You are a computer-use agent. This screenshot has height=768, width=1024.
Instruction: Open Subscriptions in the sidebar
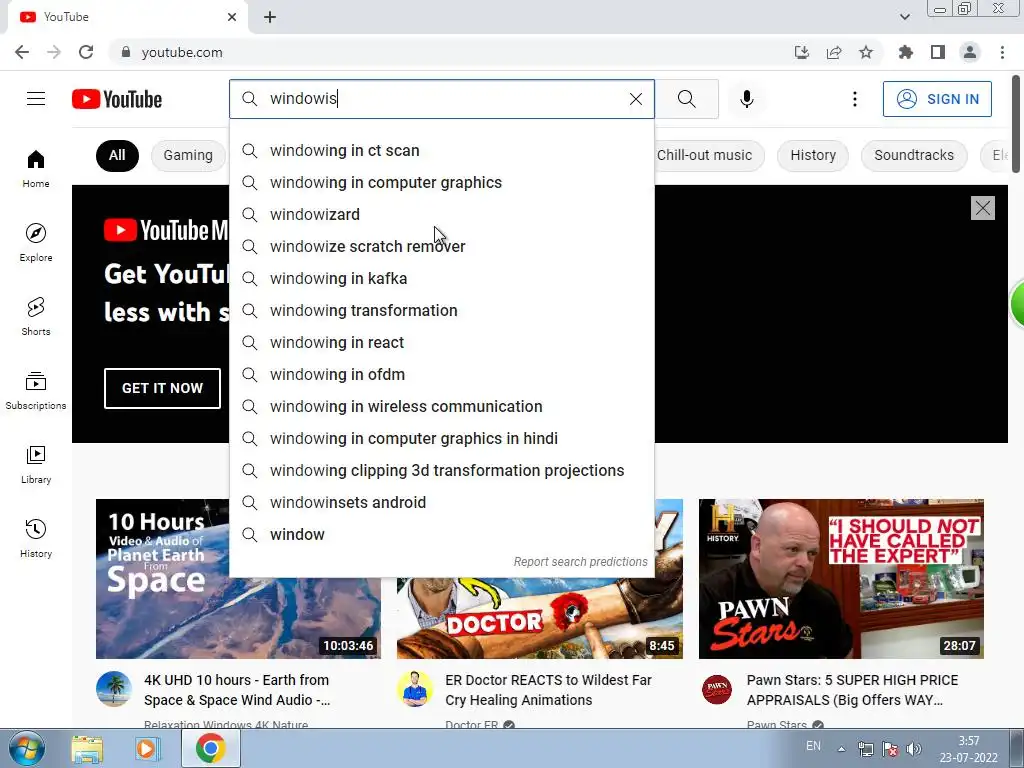(36, 390)
